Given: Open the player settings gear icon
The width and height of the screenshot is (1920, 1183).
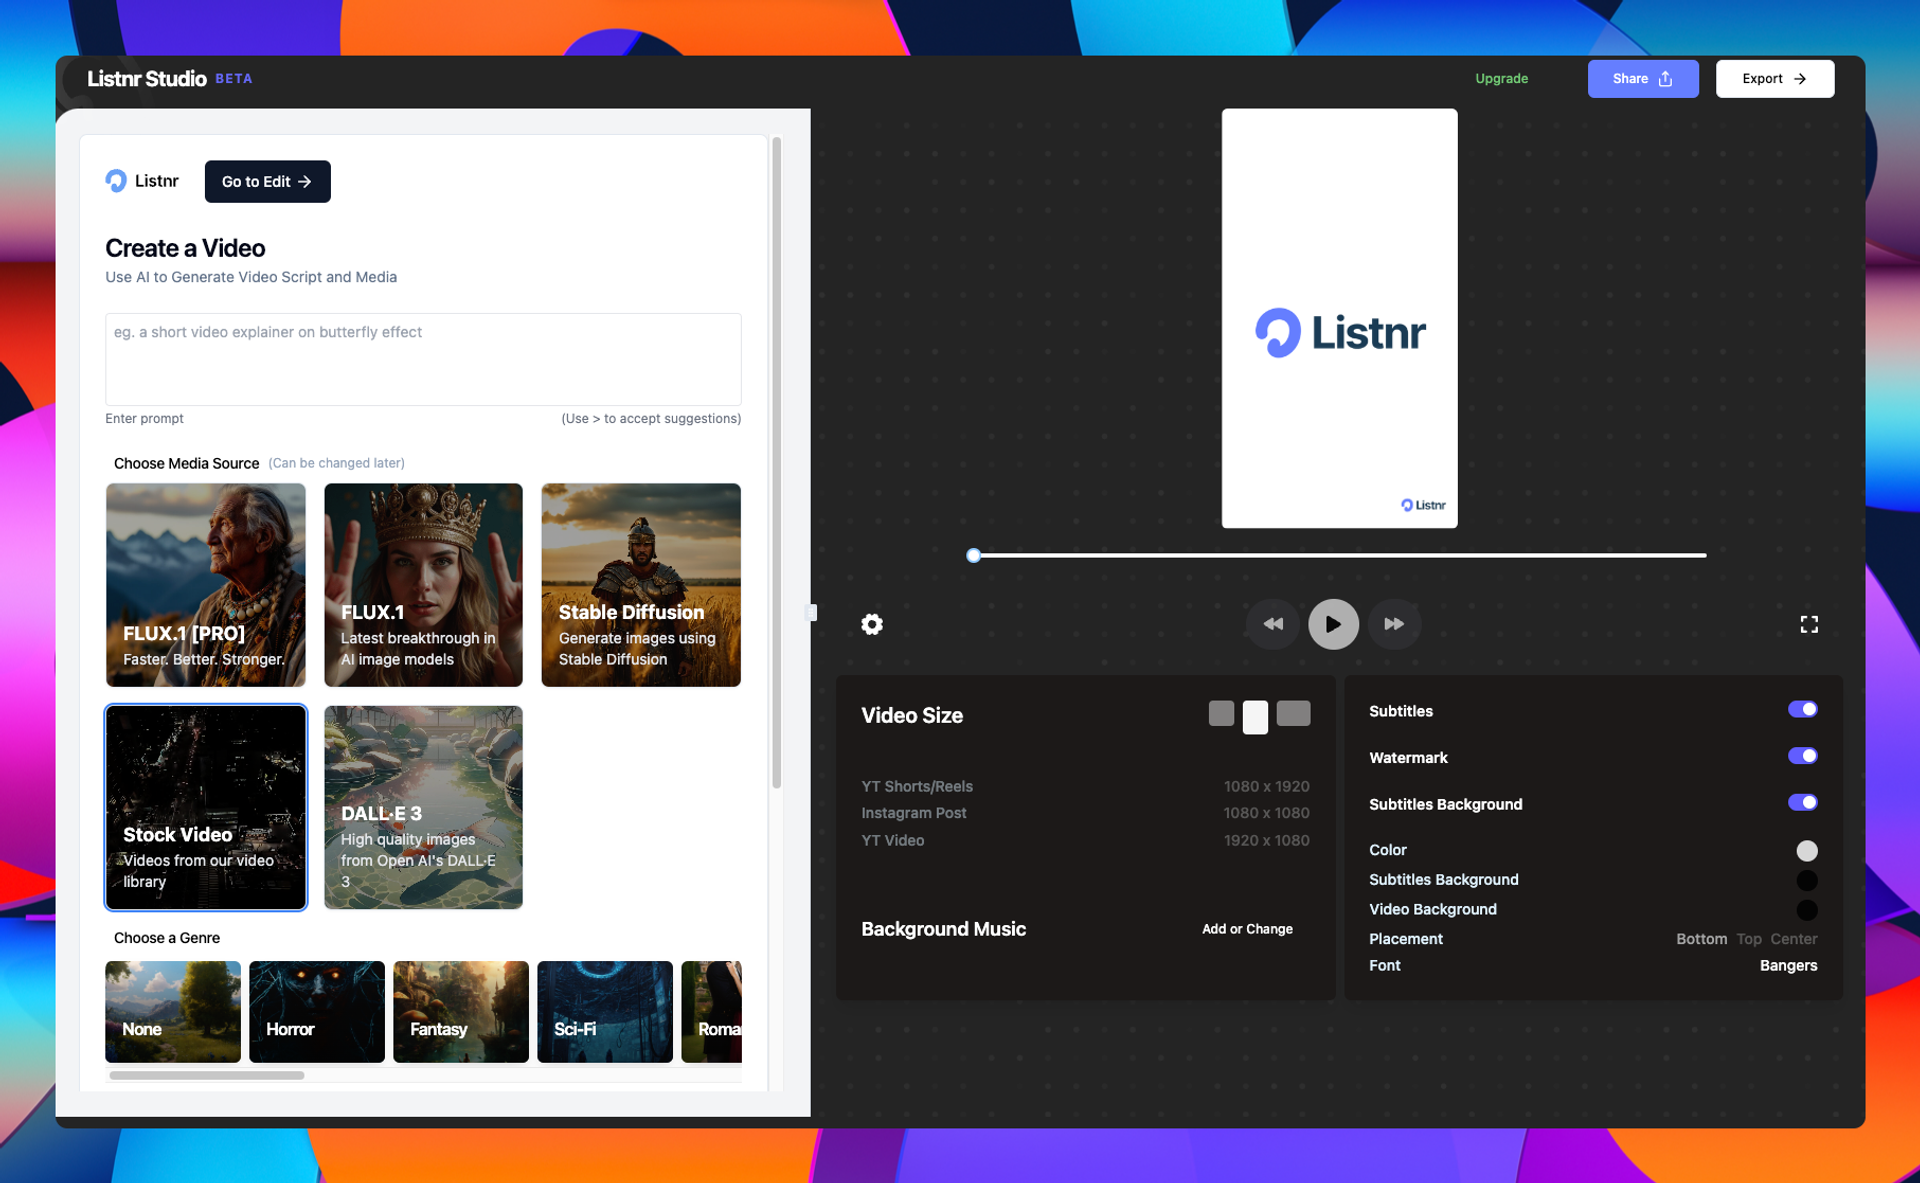Looking at the screenshot, I should pyautogui.click(x=872, y=624).
